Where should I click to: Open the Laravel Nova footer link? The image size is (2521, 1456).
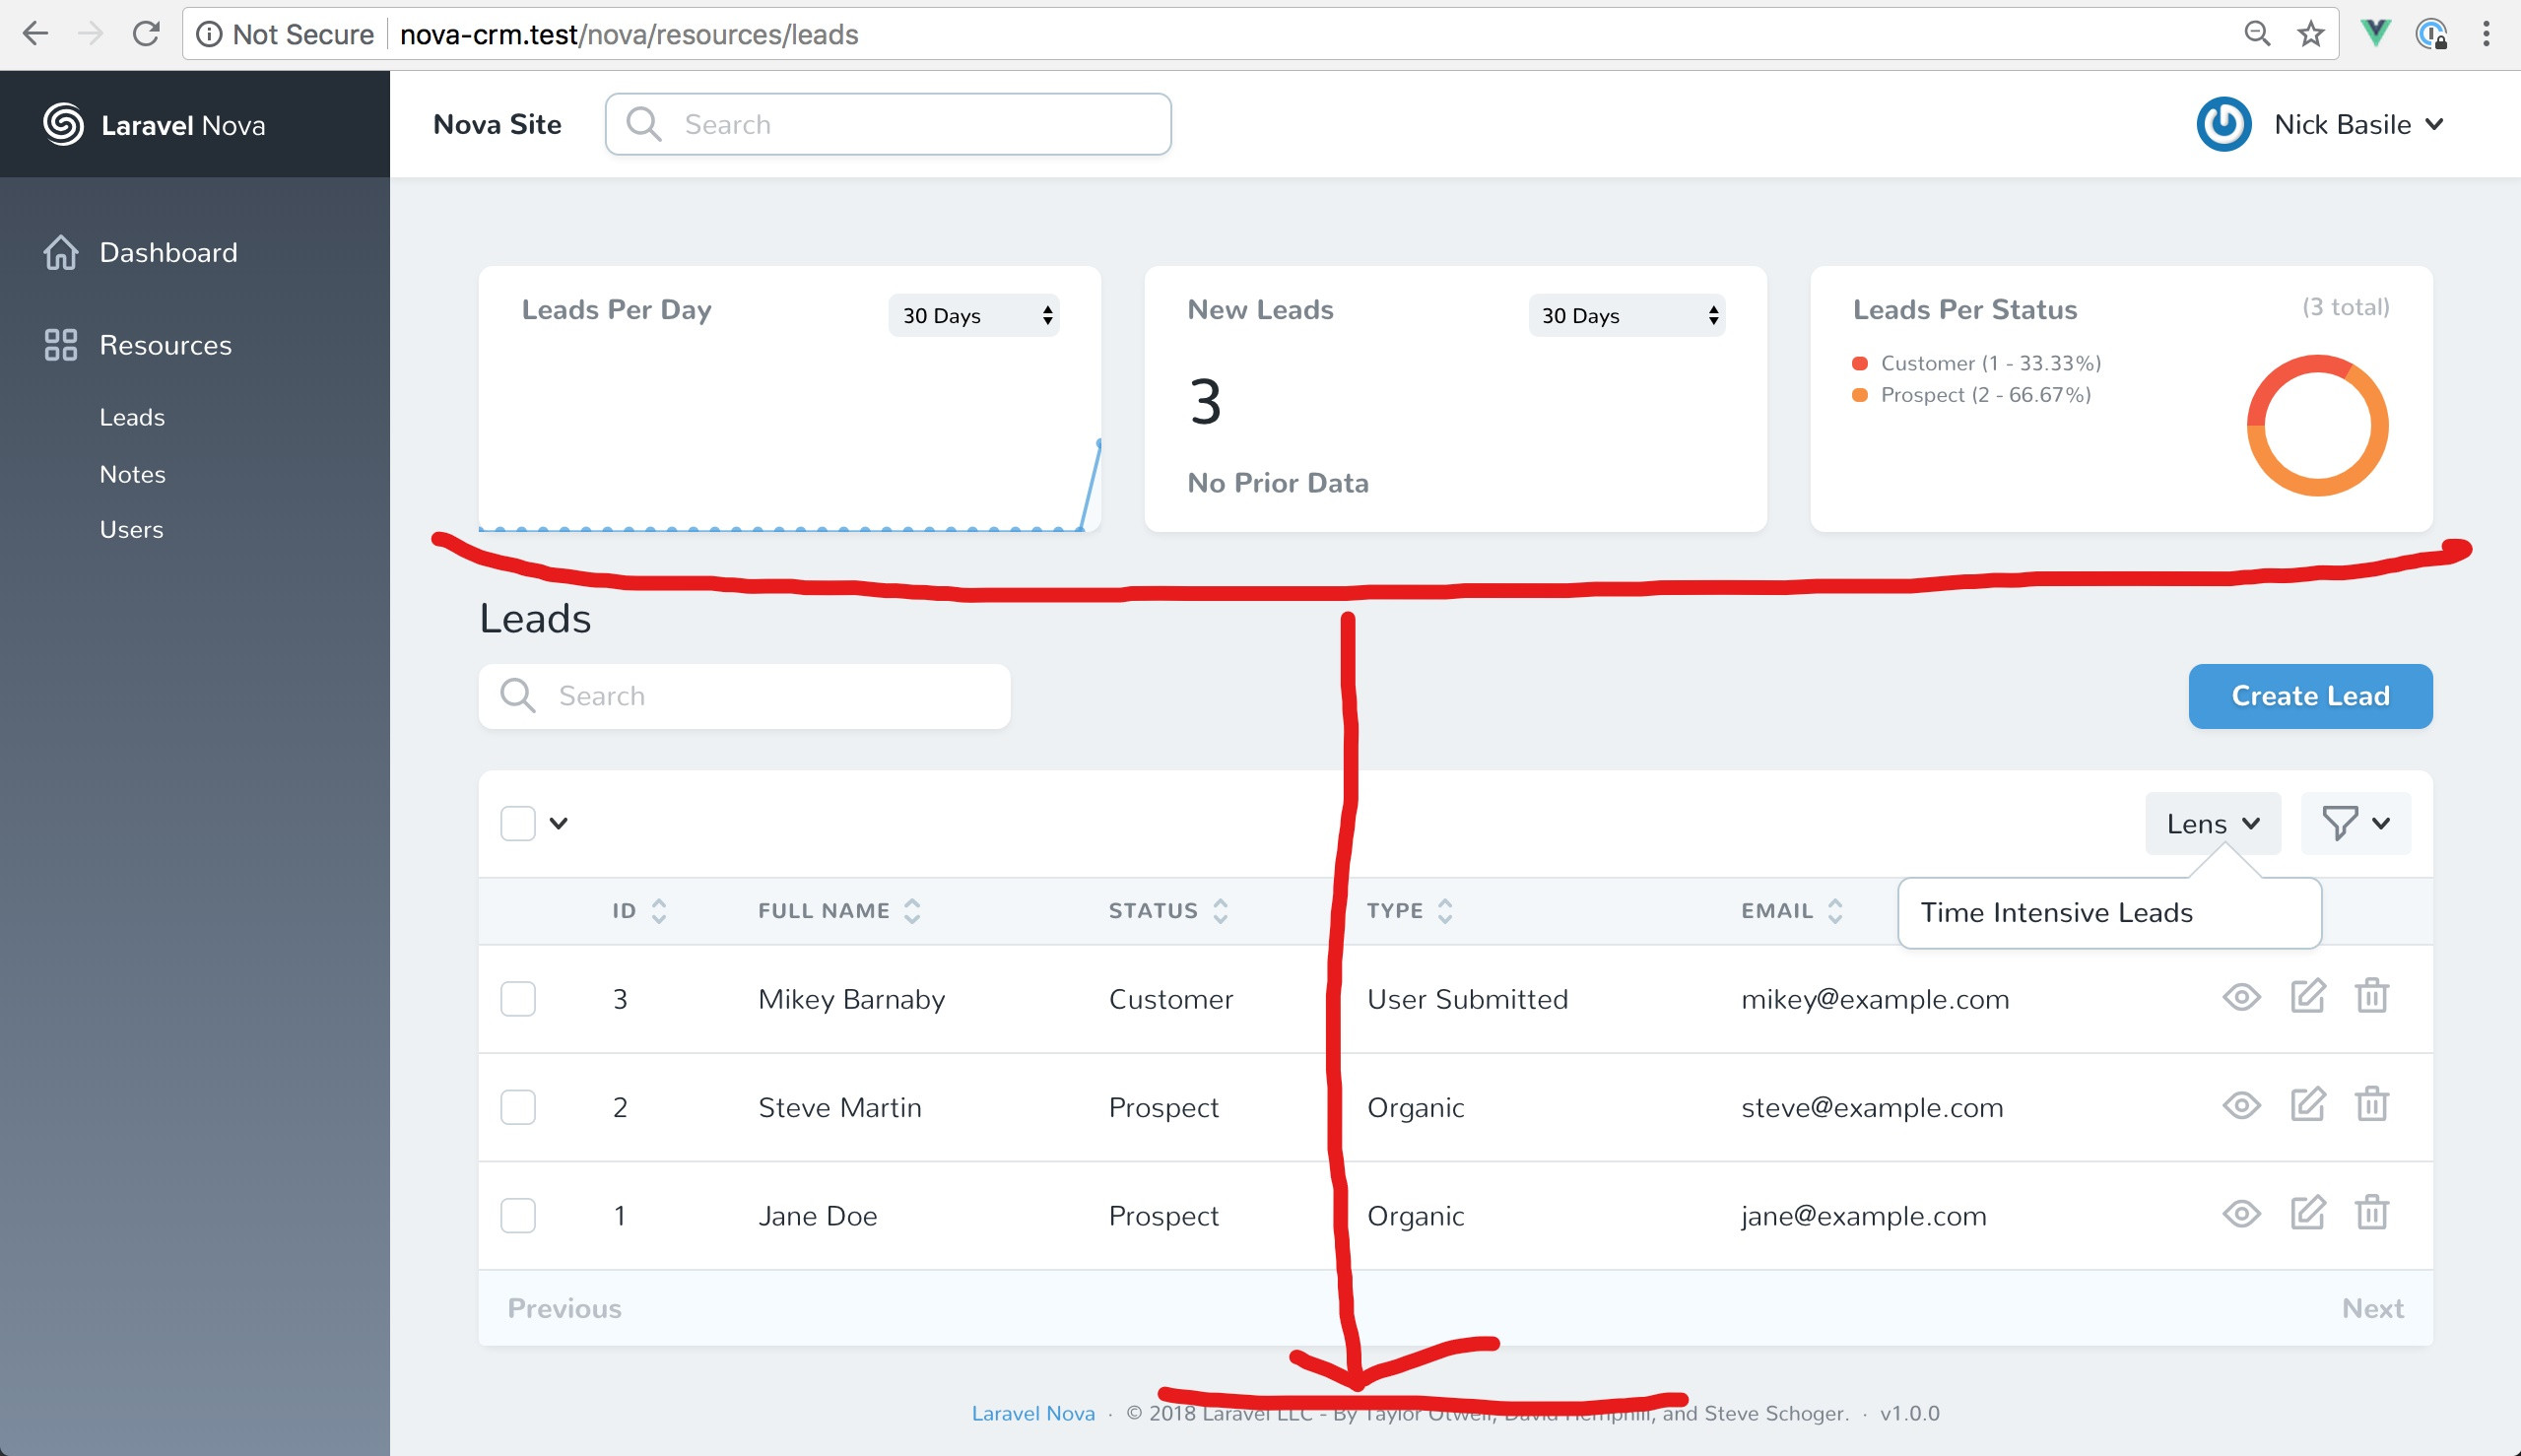tap(1033, 1413)
